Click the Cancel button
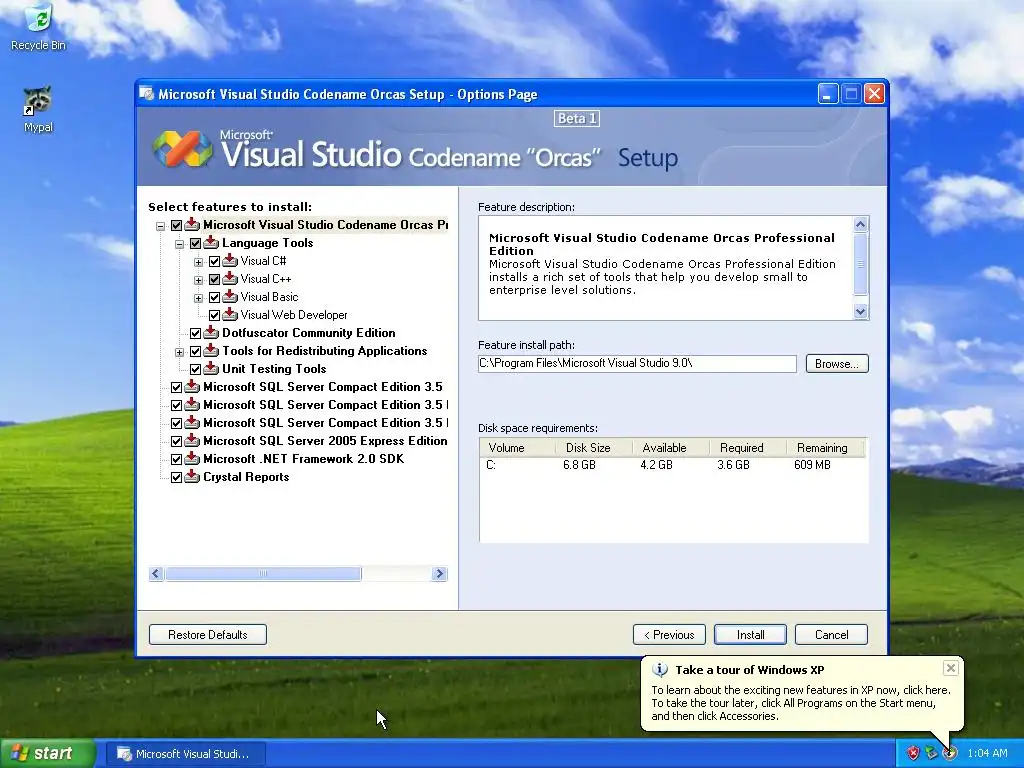The image size is (1024, 768). 831,635
